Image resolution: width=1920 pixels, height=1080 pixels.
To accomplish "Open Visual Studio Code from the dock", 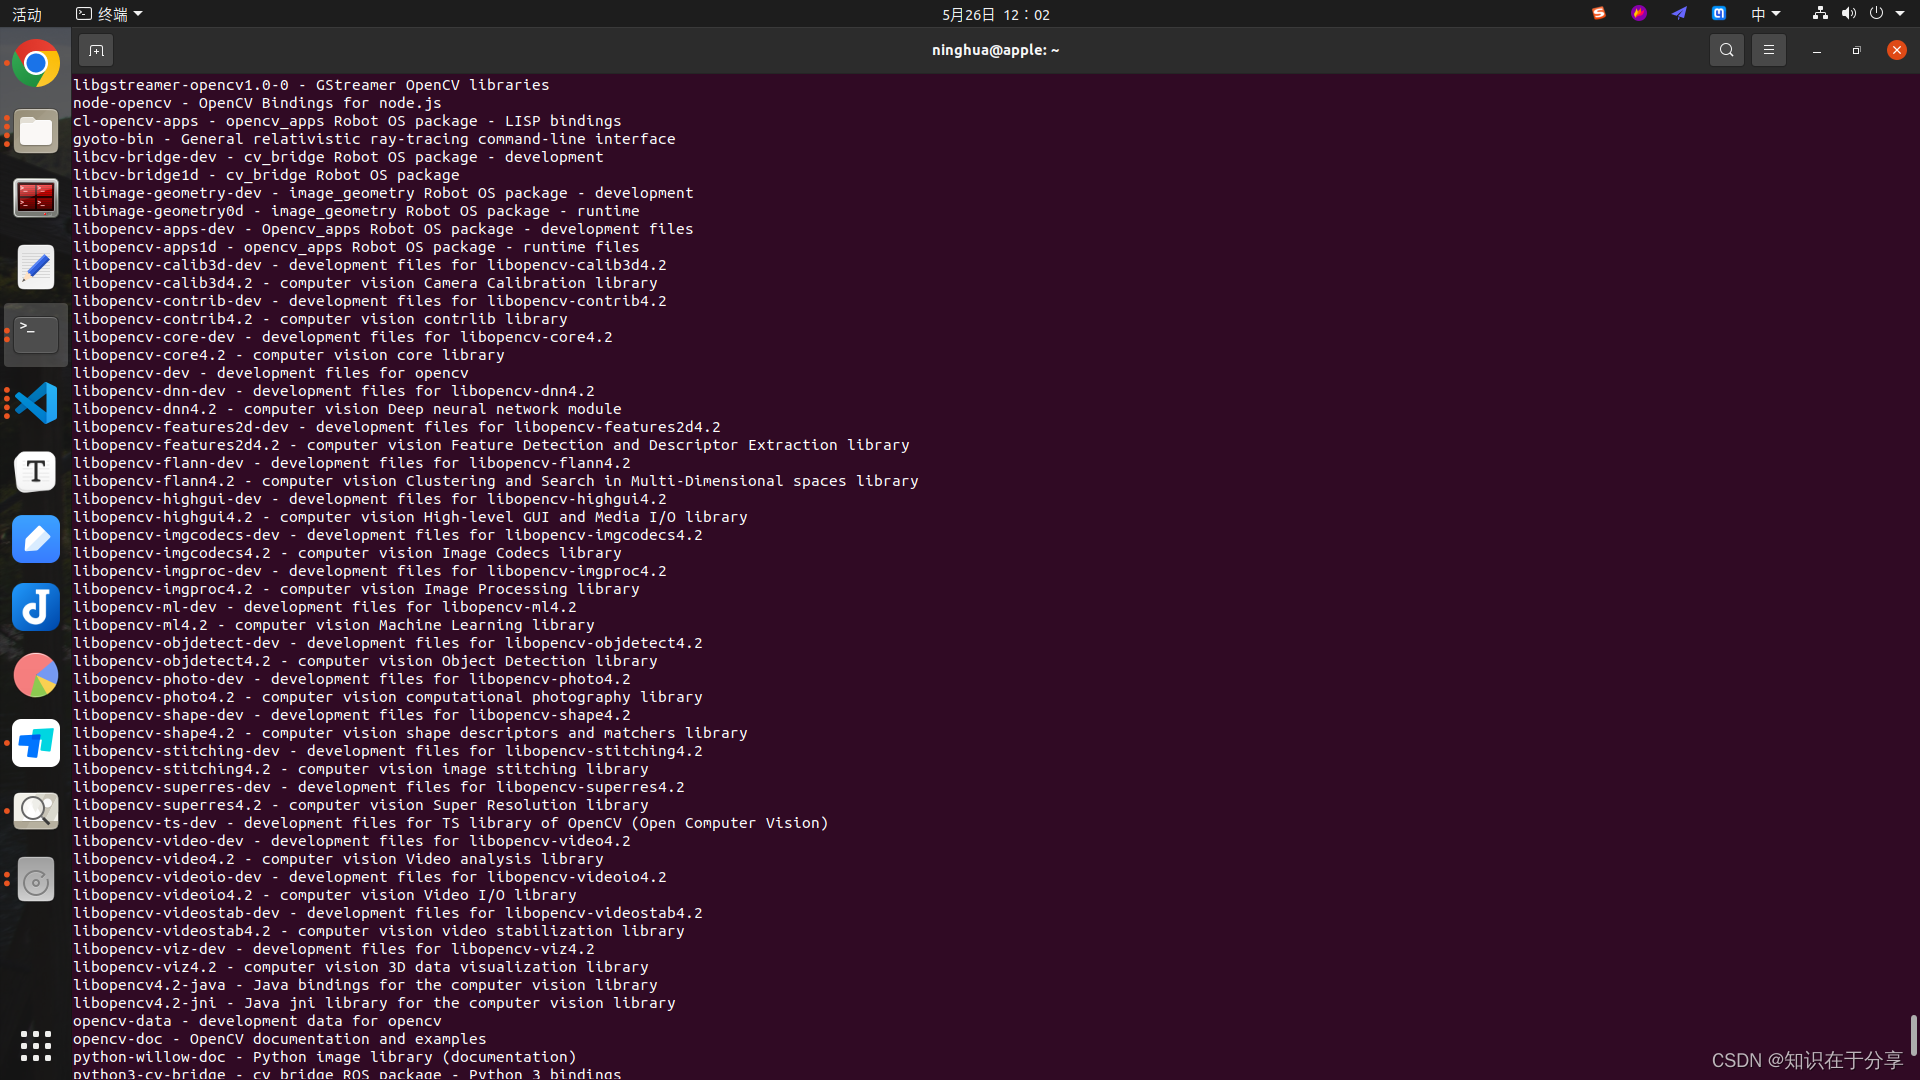I will (x=36, y=403).
